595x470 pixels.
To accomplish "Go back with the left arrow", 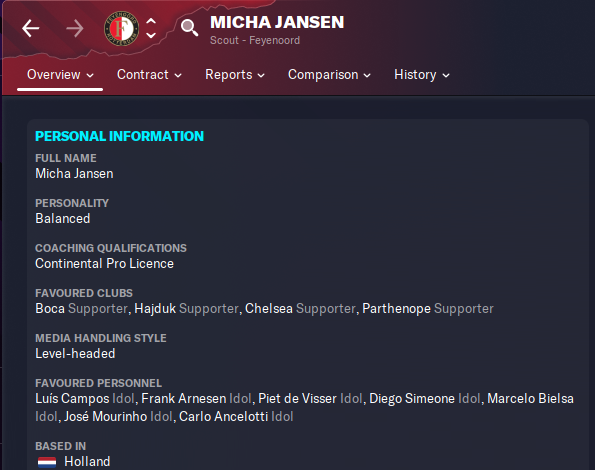I will (31, 28).
